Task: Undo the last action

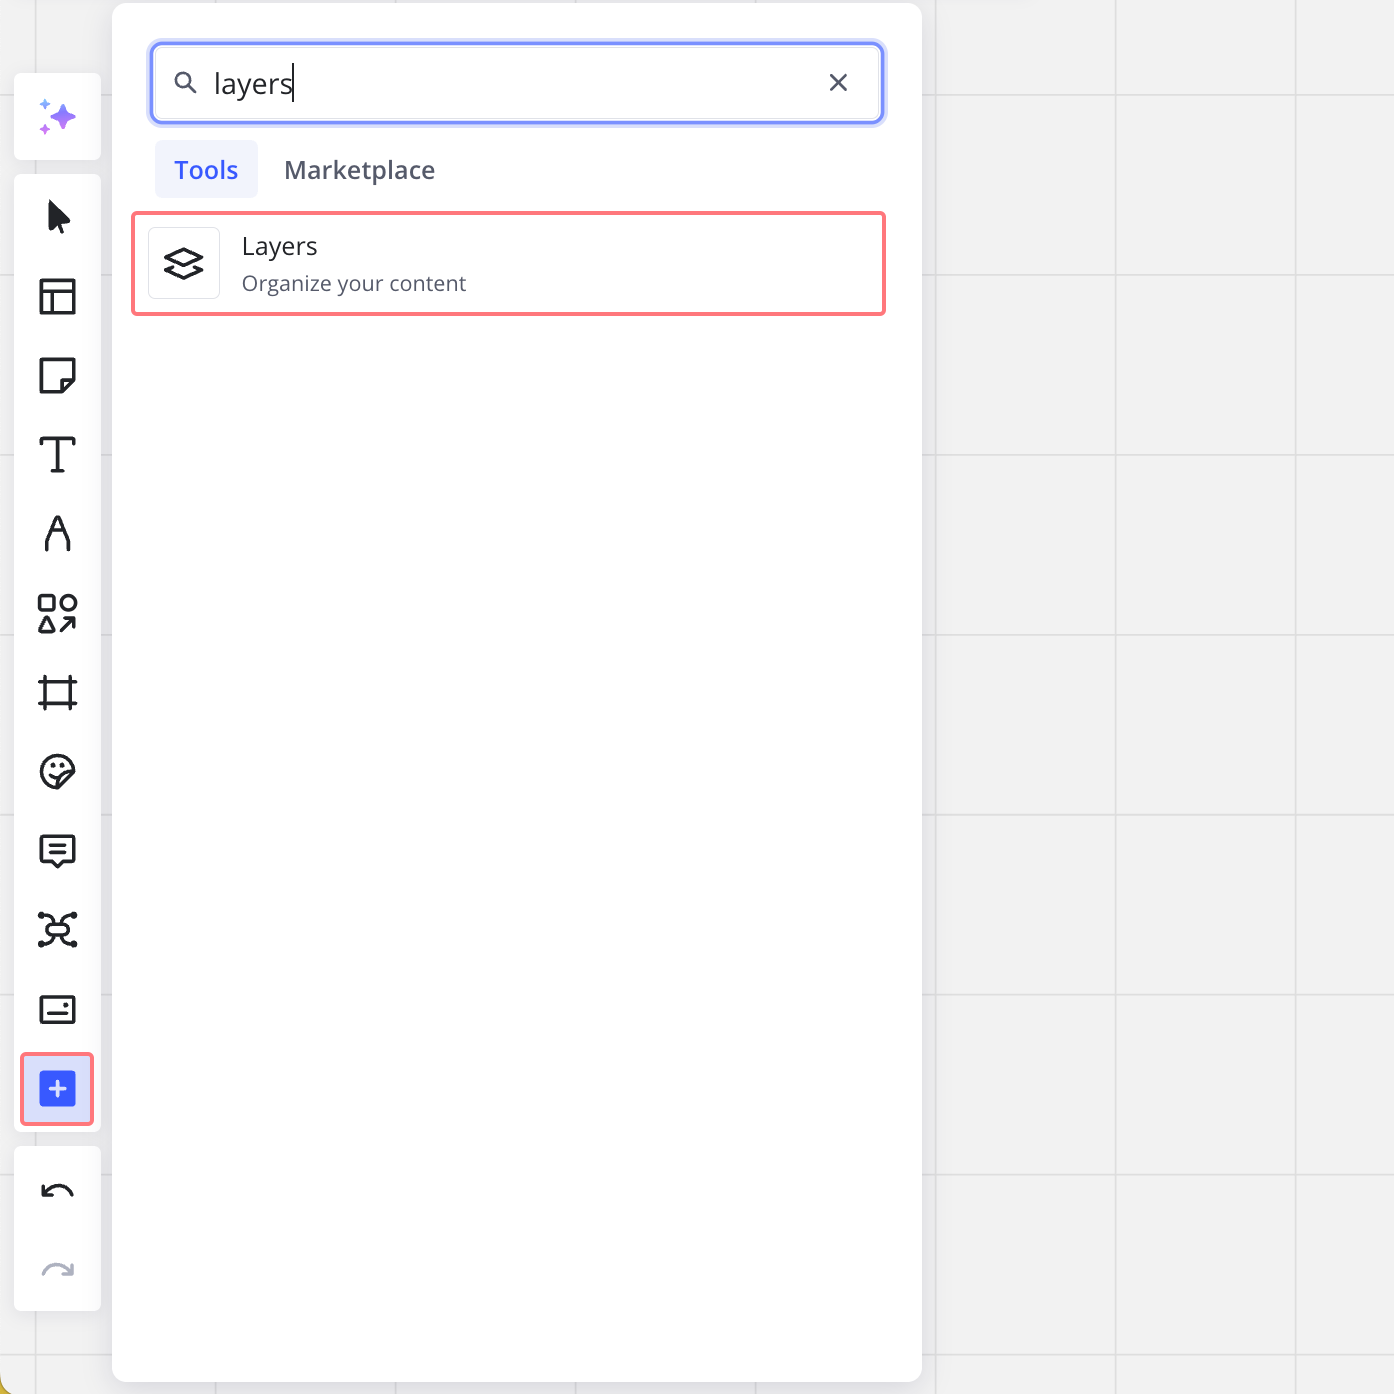Action: point(57,1191)
